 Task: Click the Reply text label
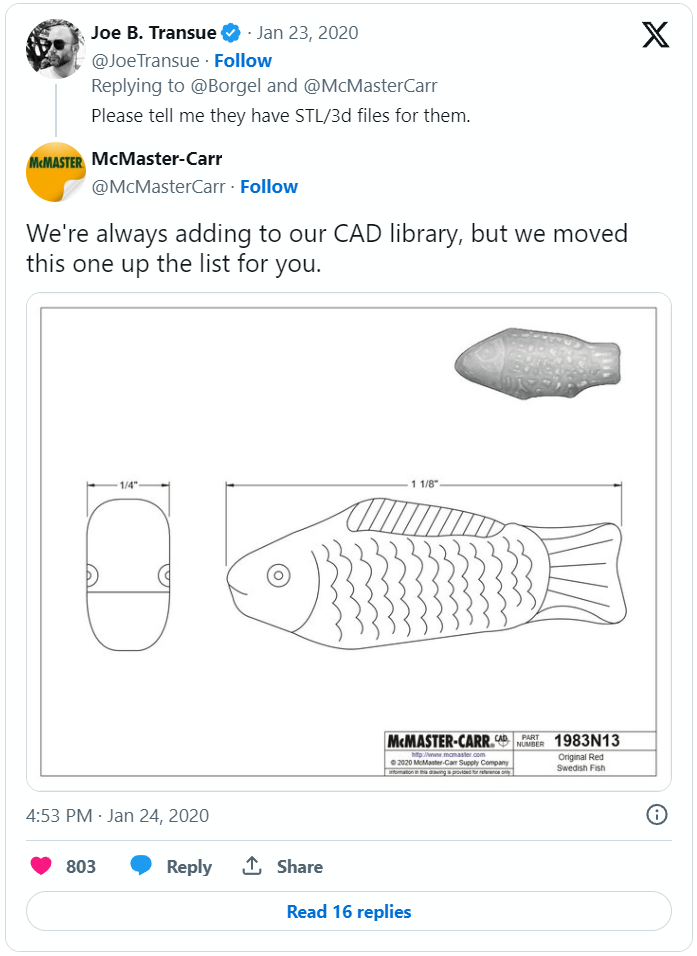189,867
